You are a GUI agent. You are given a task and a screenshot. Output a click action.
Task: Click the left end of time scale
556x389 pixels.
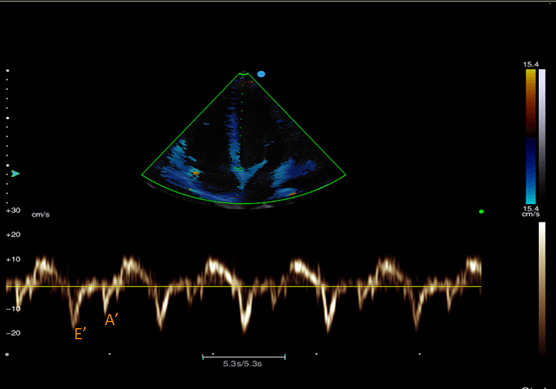pyautogui.click(x=202, y=357)
